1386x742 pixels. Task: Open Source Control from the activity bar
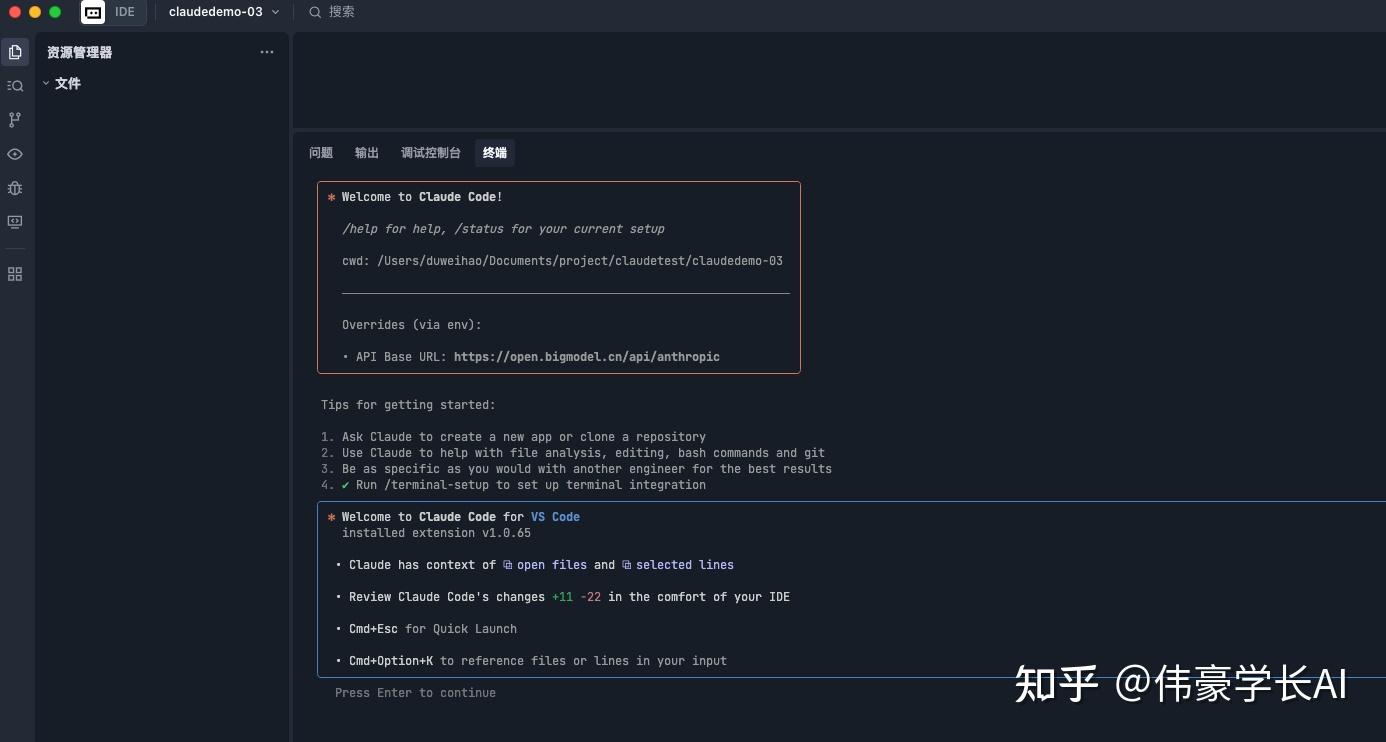[x=15, y=120]
